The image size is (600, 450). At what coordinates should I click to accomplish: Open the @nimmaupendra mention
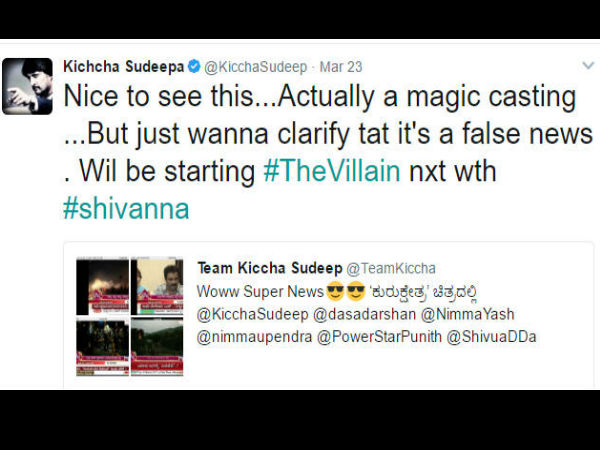pyautogui.click(x=254, y=337)
